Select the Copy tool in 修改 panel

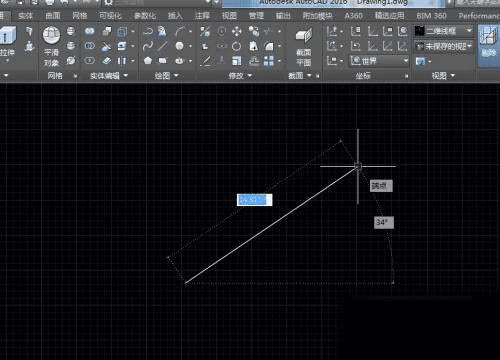pos(254,32)
